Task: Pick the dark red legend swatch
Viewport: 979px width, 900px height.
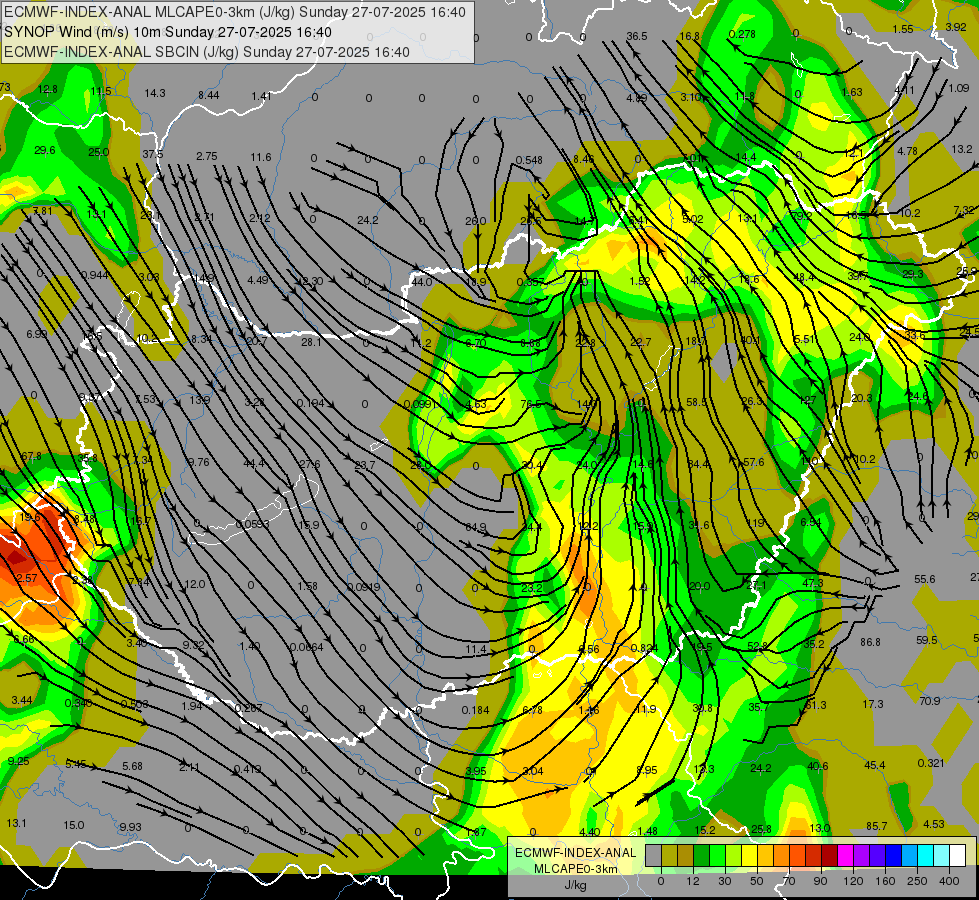Action: pyautogui.click(x=830, y=856)
